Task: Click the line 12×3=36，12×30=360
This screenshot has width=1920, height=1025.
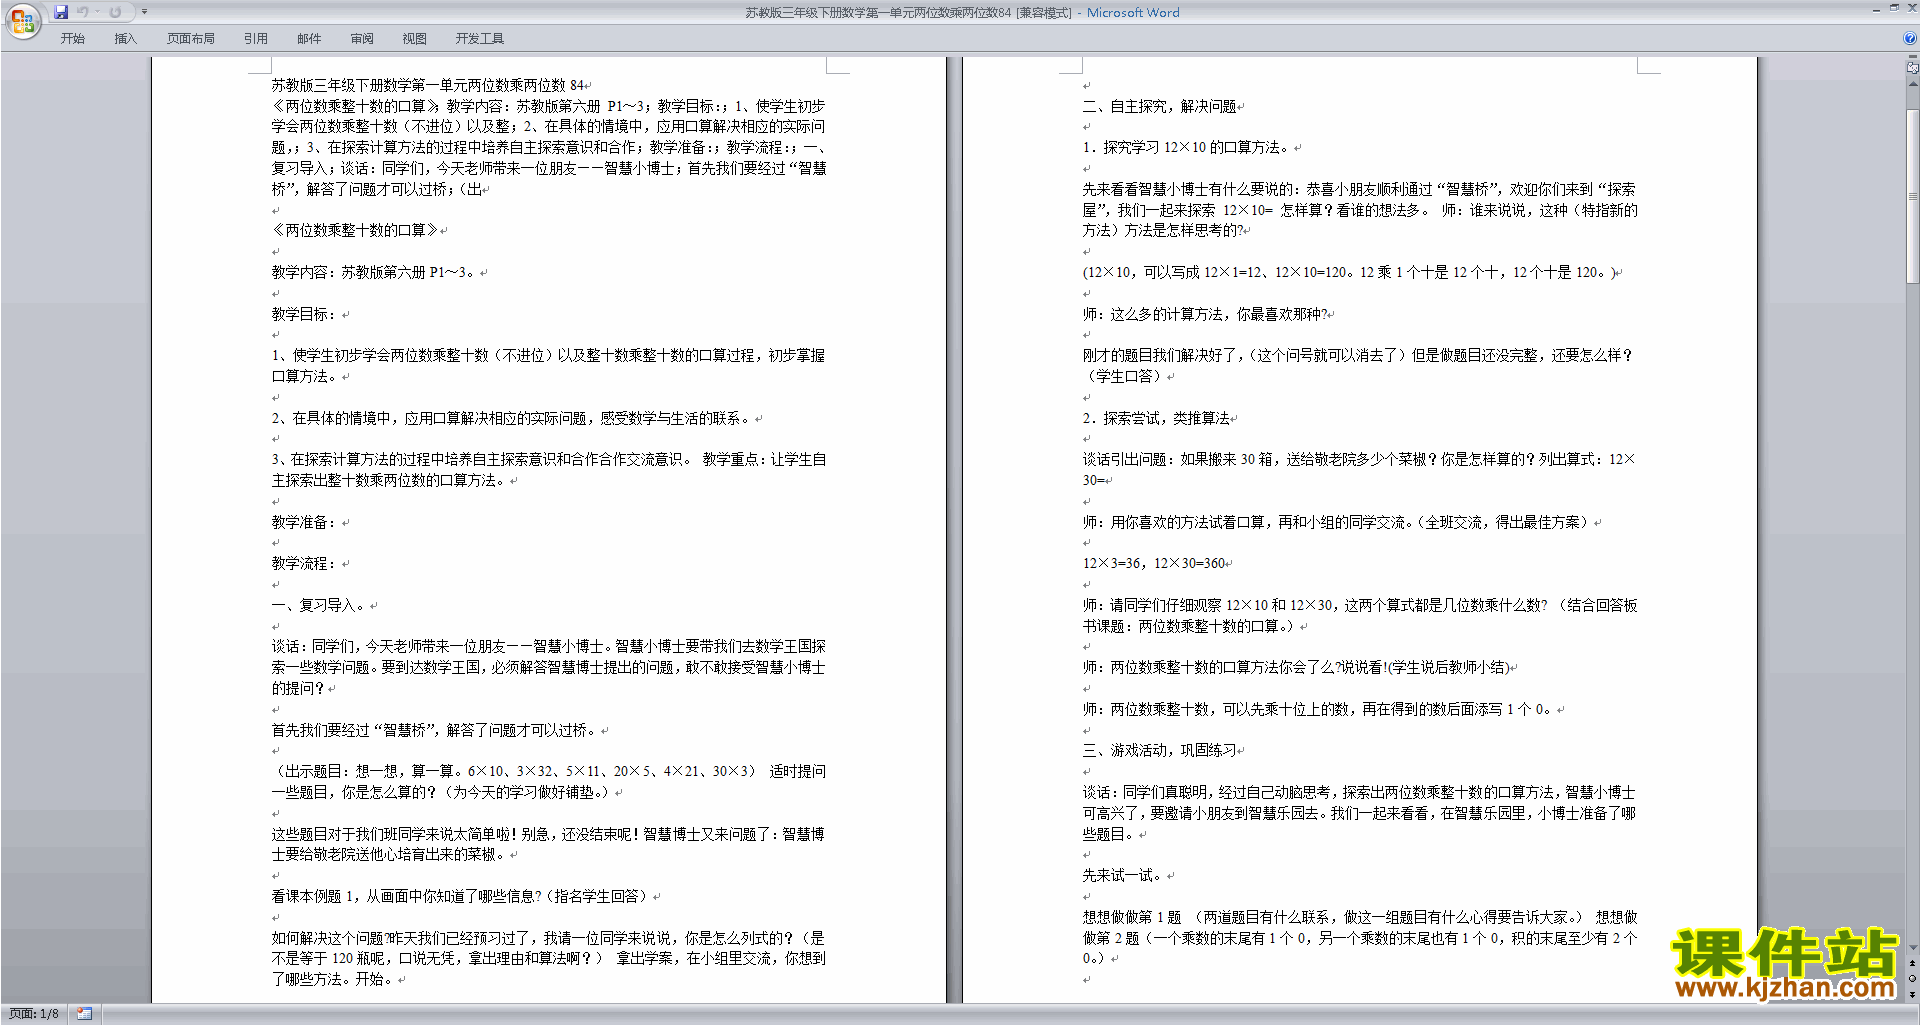Action: point(1154,564)
